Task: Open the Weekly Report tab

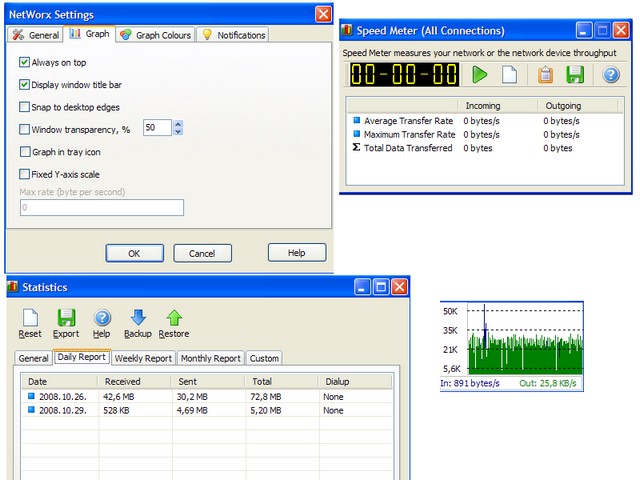Action: (143, 358)
